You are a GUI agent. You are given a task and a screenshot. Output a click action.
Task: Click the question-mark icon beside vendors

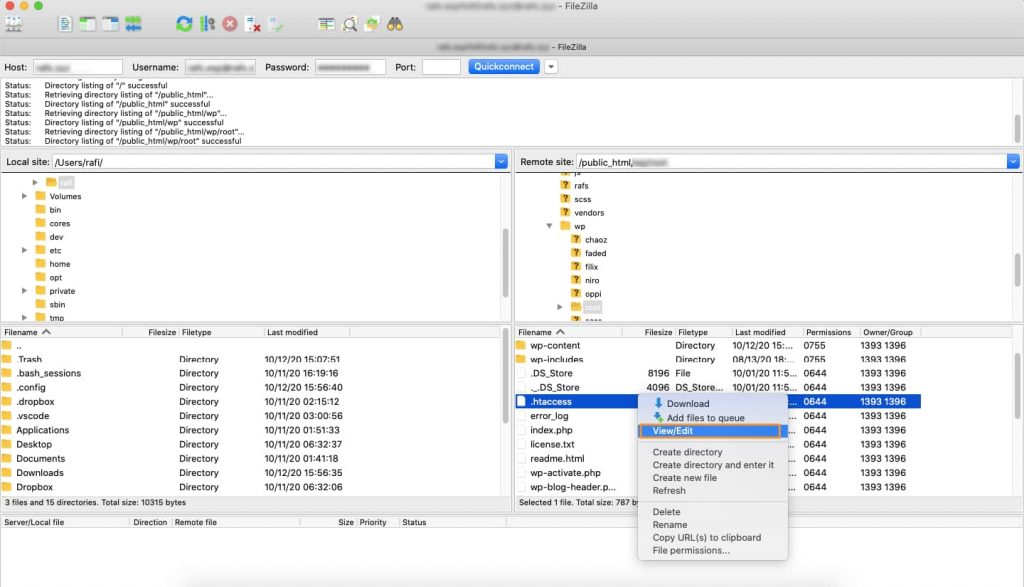pos(565,212)
